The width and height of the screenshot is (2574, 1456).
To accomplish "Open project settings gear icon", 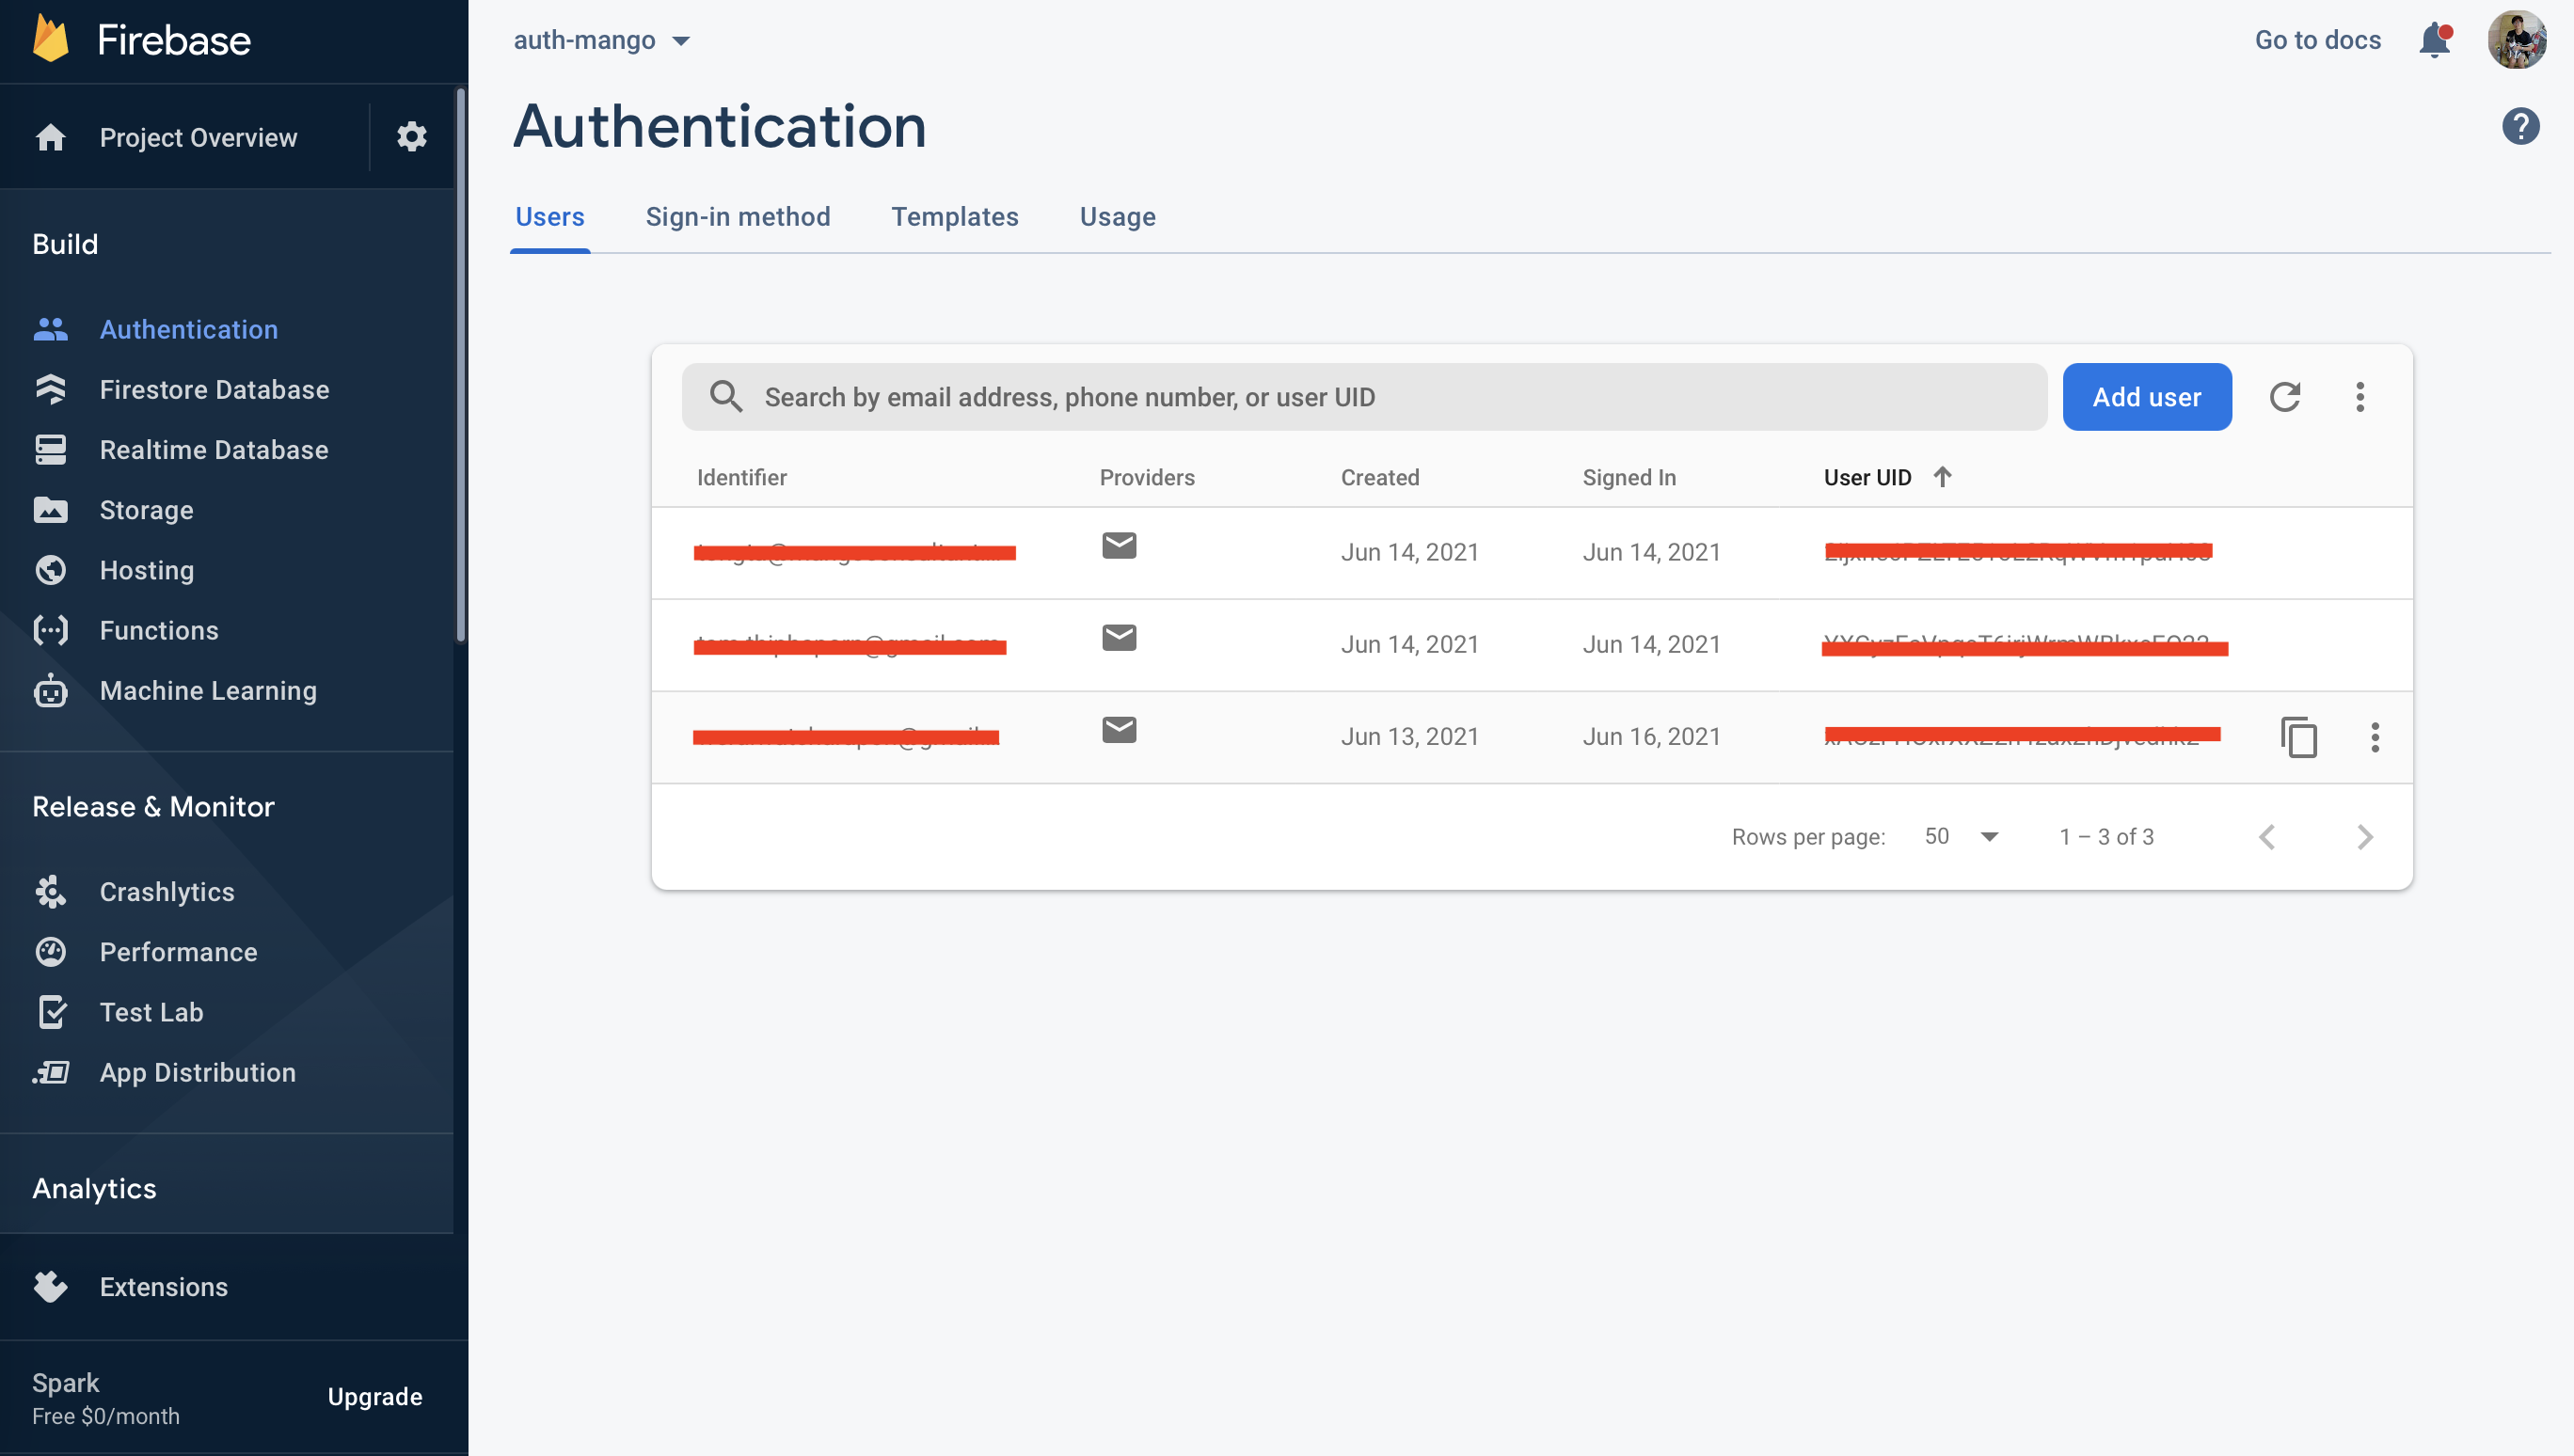I will click(x=412, y=137).
